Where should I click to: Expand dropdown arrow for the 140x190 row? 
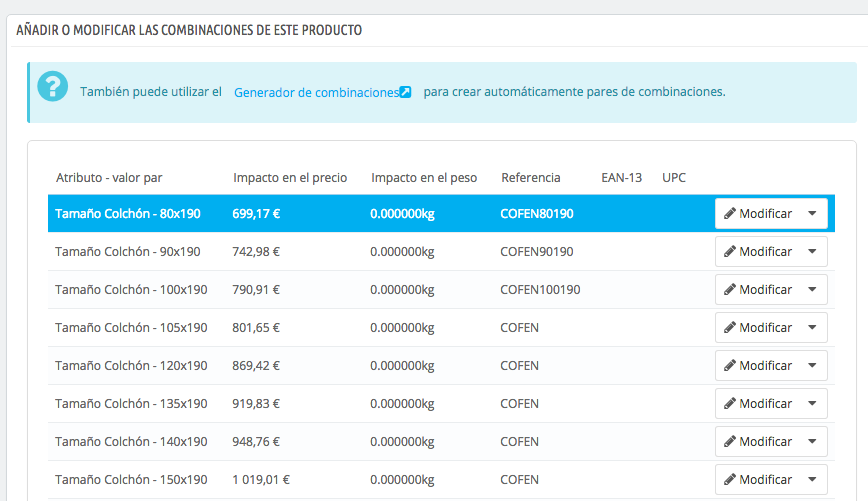tap(813, 442)
